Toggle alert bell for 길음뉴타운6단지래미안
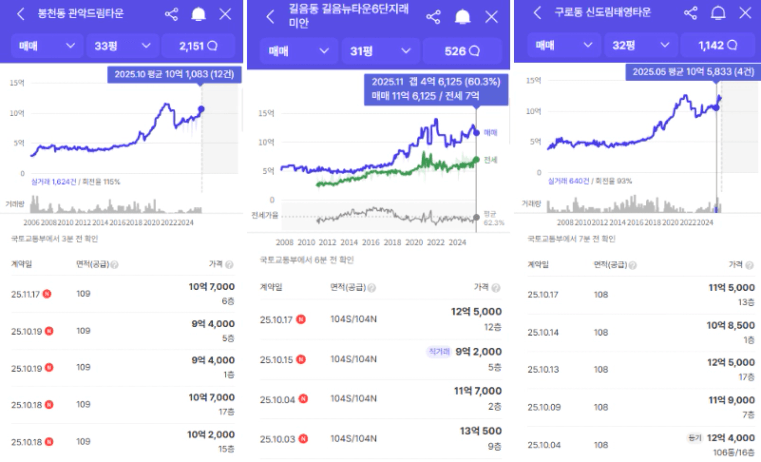This screenshot has width=761, height=462. [x=462, y=17]
